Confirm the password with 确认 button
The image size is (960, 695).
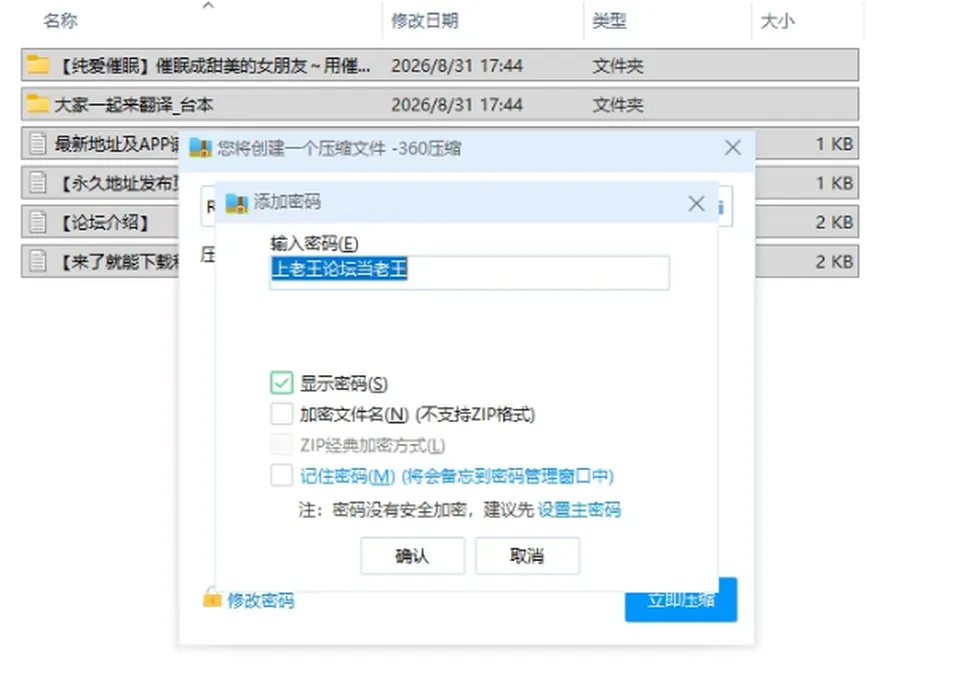click(x=413, y=556)
